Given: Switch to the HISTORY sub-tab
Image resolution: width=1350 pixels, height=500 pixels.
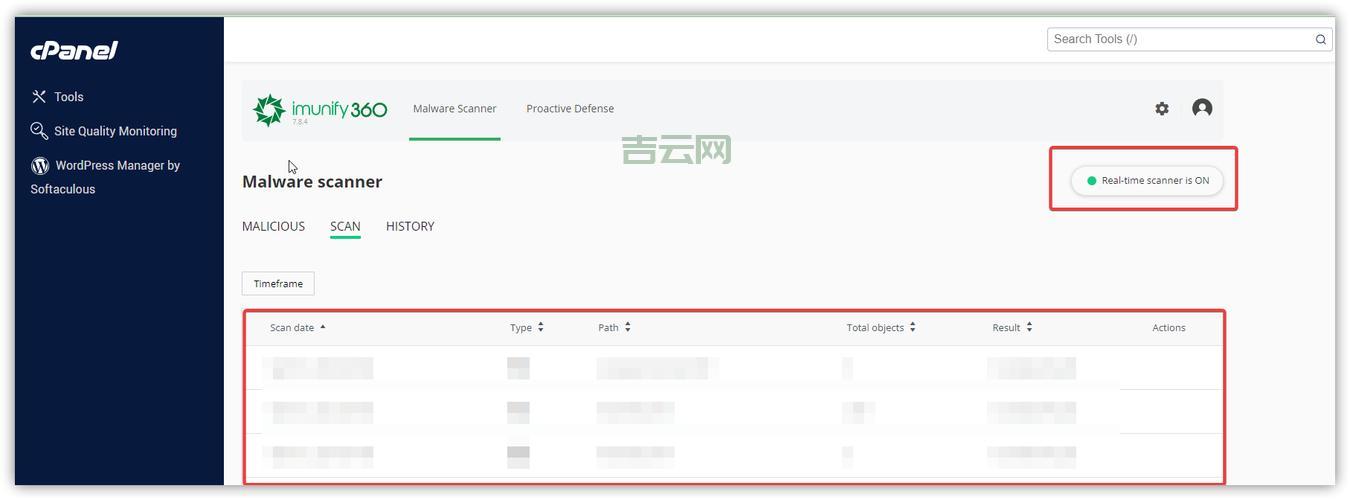Looking at the screenshot, I should (x=410, y=226).
